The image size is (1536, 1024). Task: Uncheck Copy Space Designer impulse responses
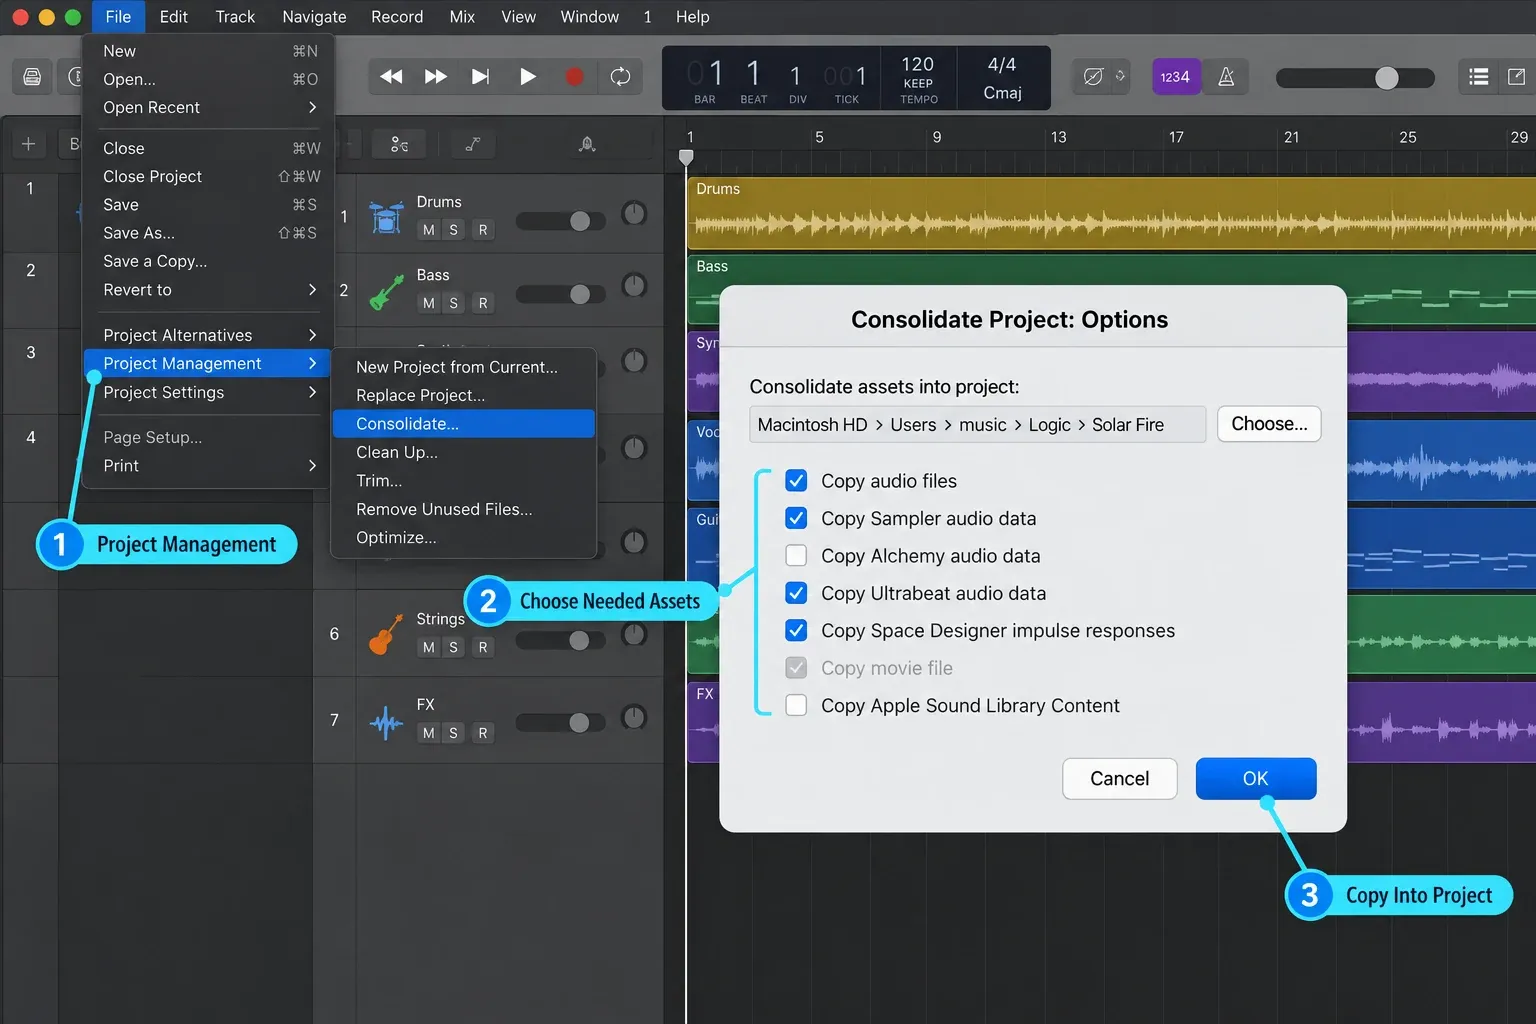[796, 630]
